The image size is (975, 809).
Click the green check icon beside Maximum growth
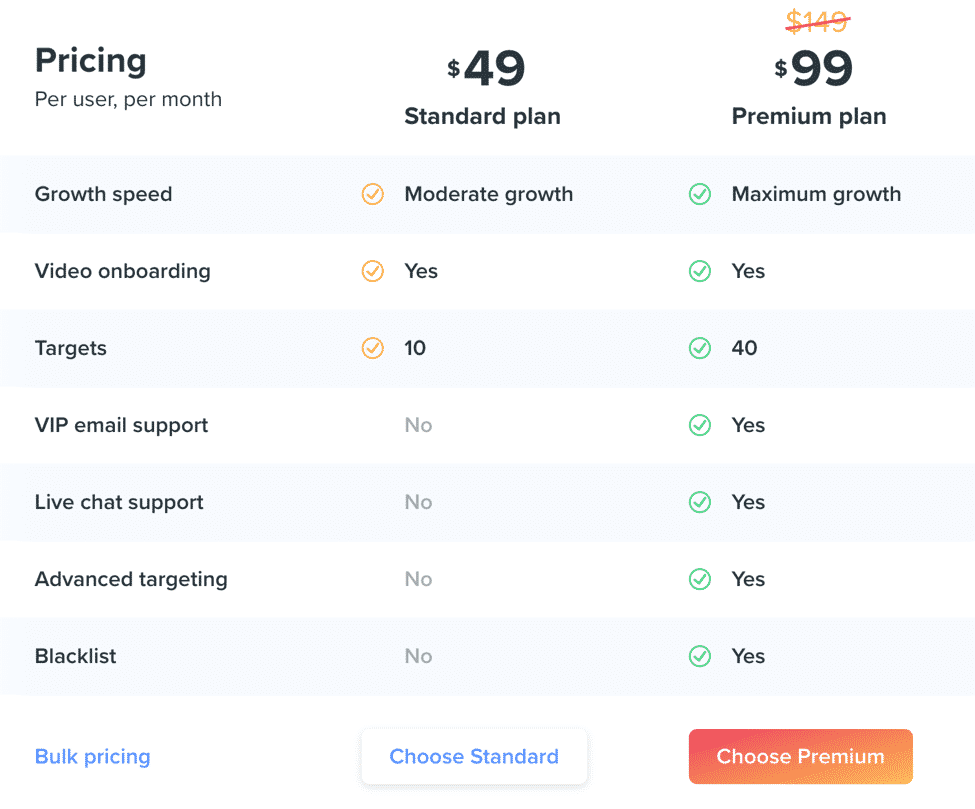click(x=700, y=194)
